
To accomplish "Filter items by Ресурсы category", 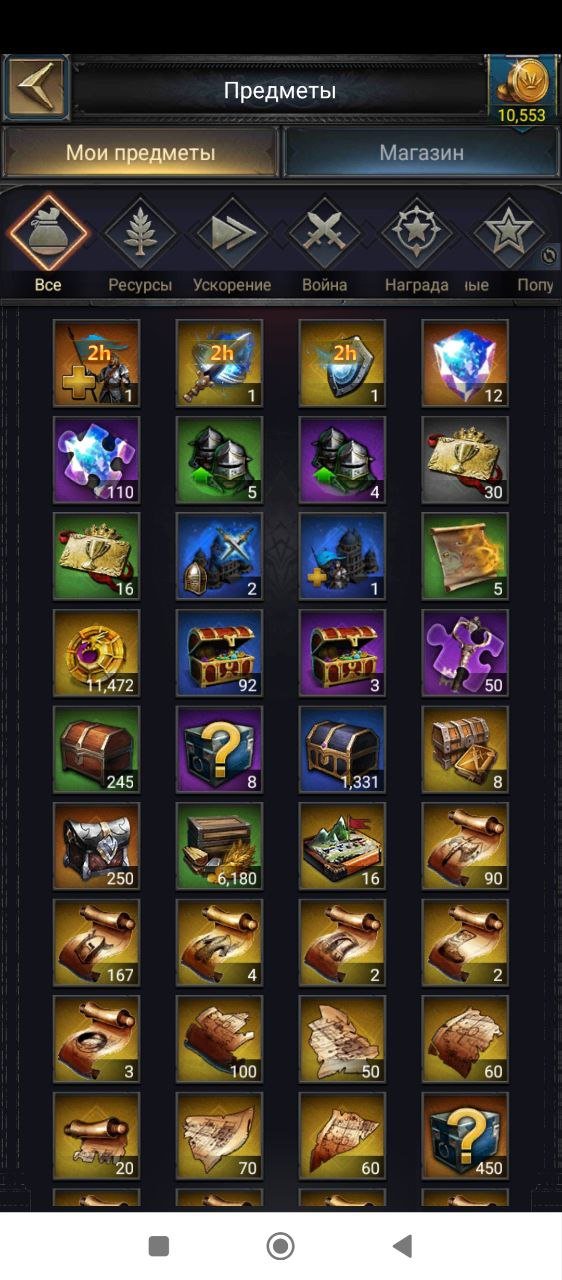I will 140,245.
